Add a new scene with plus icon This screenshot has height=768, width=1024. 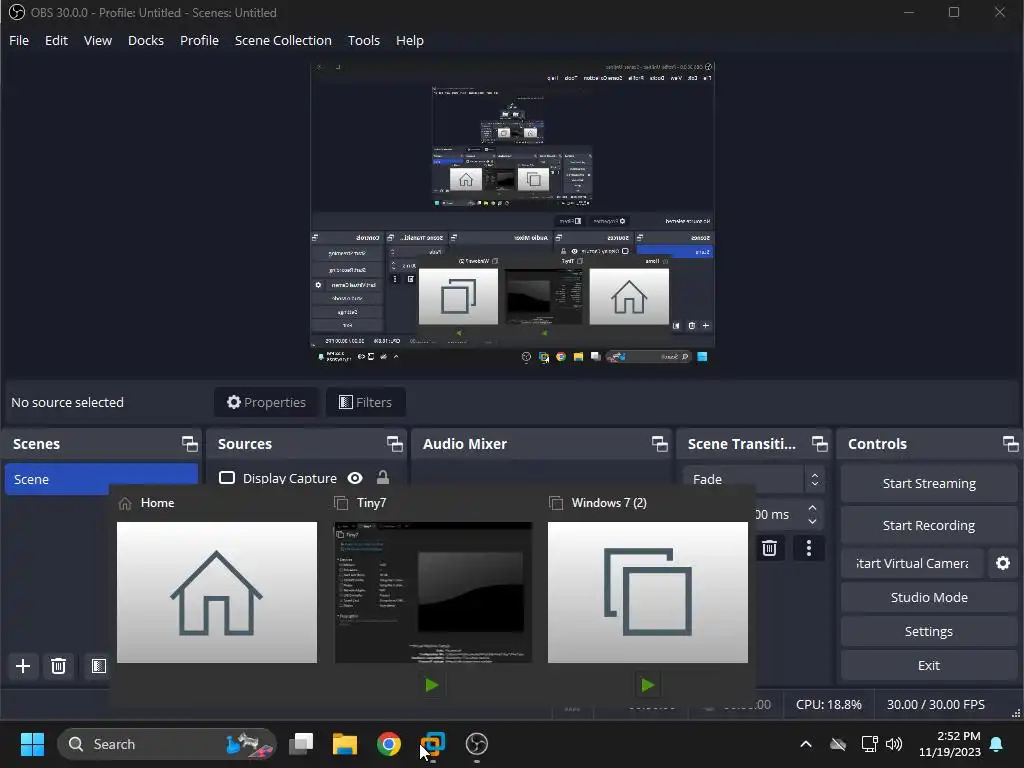click(x=23, y=666)
